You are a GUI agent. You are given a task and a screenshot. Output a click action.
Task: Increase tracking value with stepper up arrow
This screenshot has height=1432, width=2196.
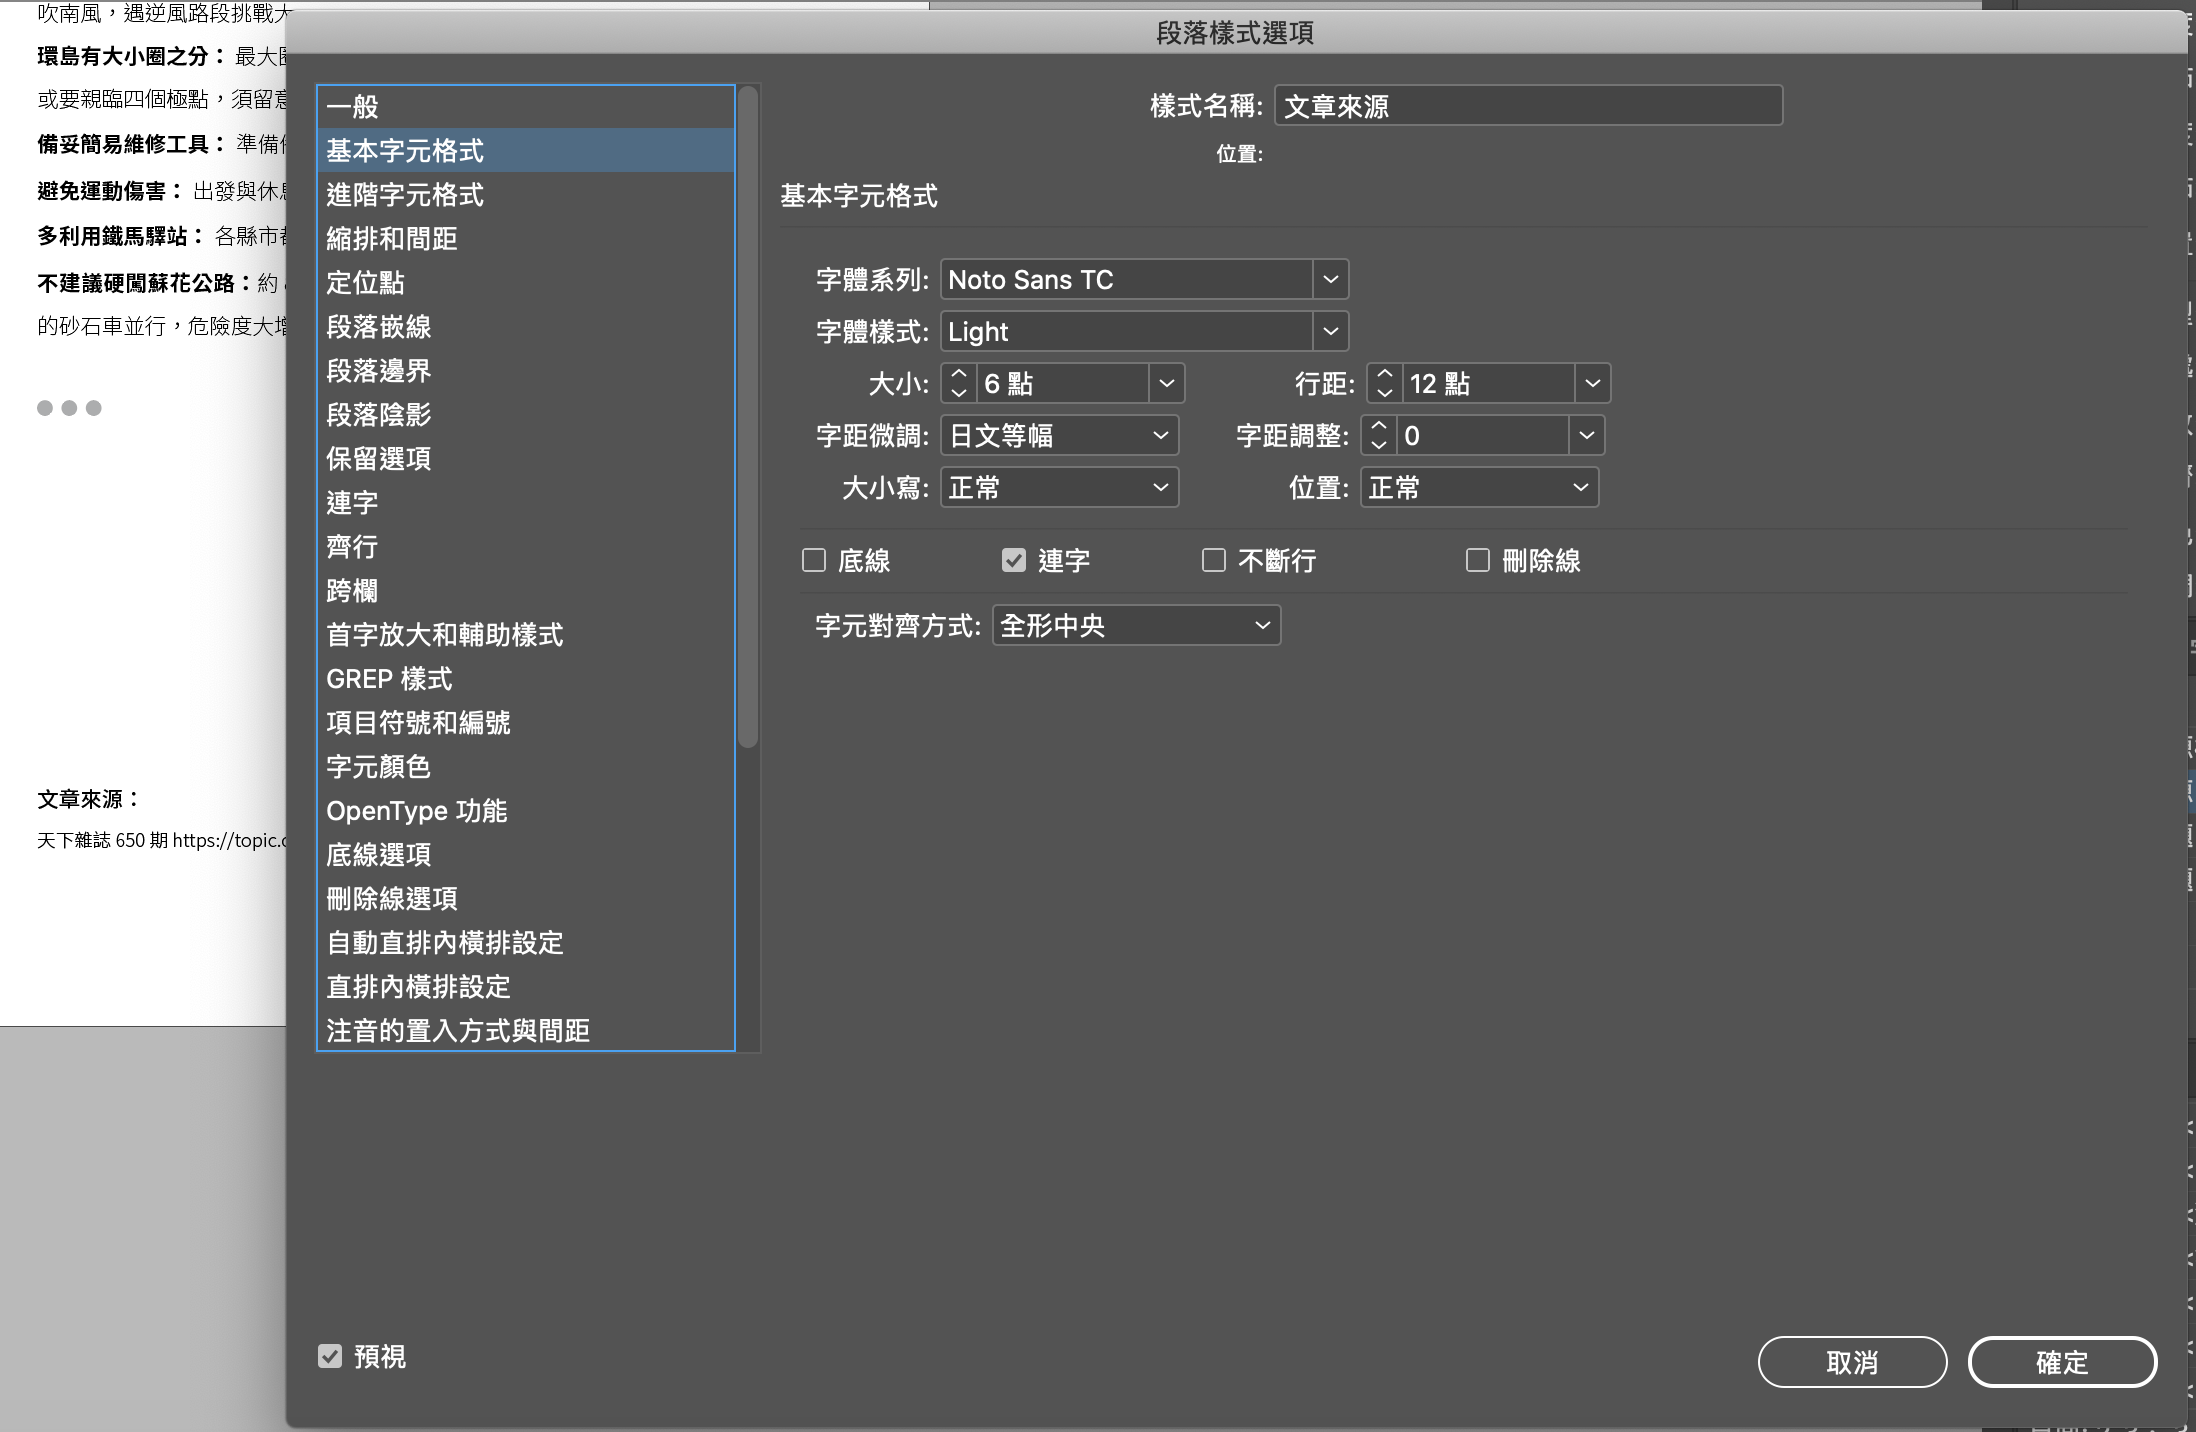tap(1378, 426)
